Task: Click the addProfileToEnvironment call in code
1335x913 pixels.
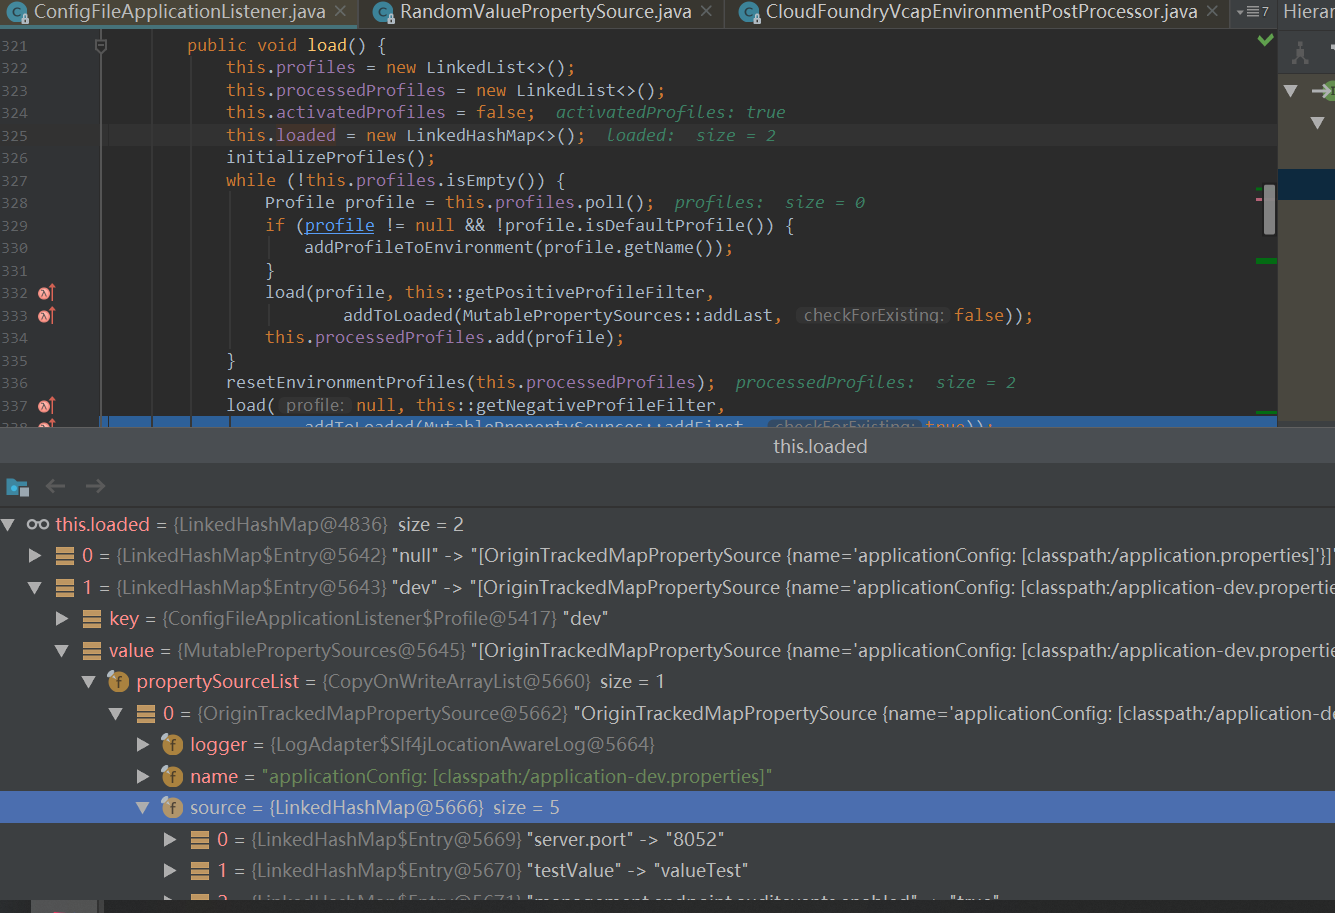Action: pyautogui.click(x=419, y=247)
